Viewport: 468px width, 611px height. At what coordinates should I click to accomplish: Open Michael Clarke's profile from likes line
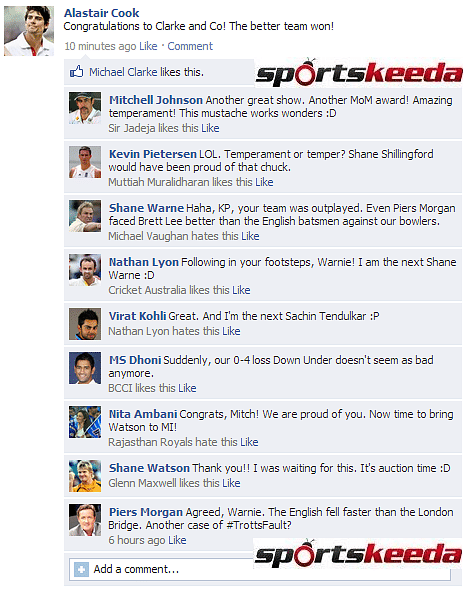click(123, 72)
